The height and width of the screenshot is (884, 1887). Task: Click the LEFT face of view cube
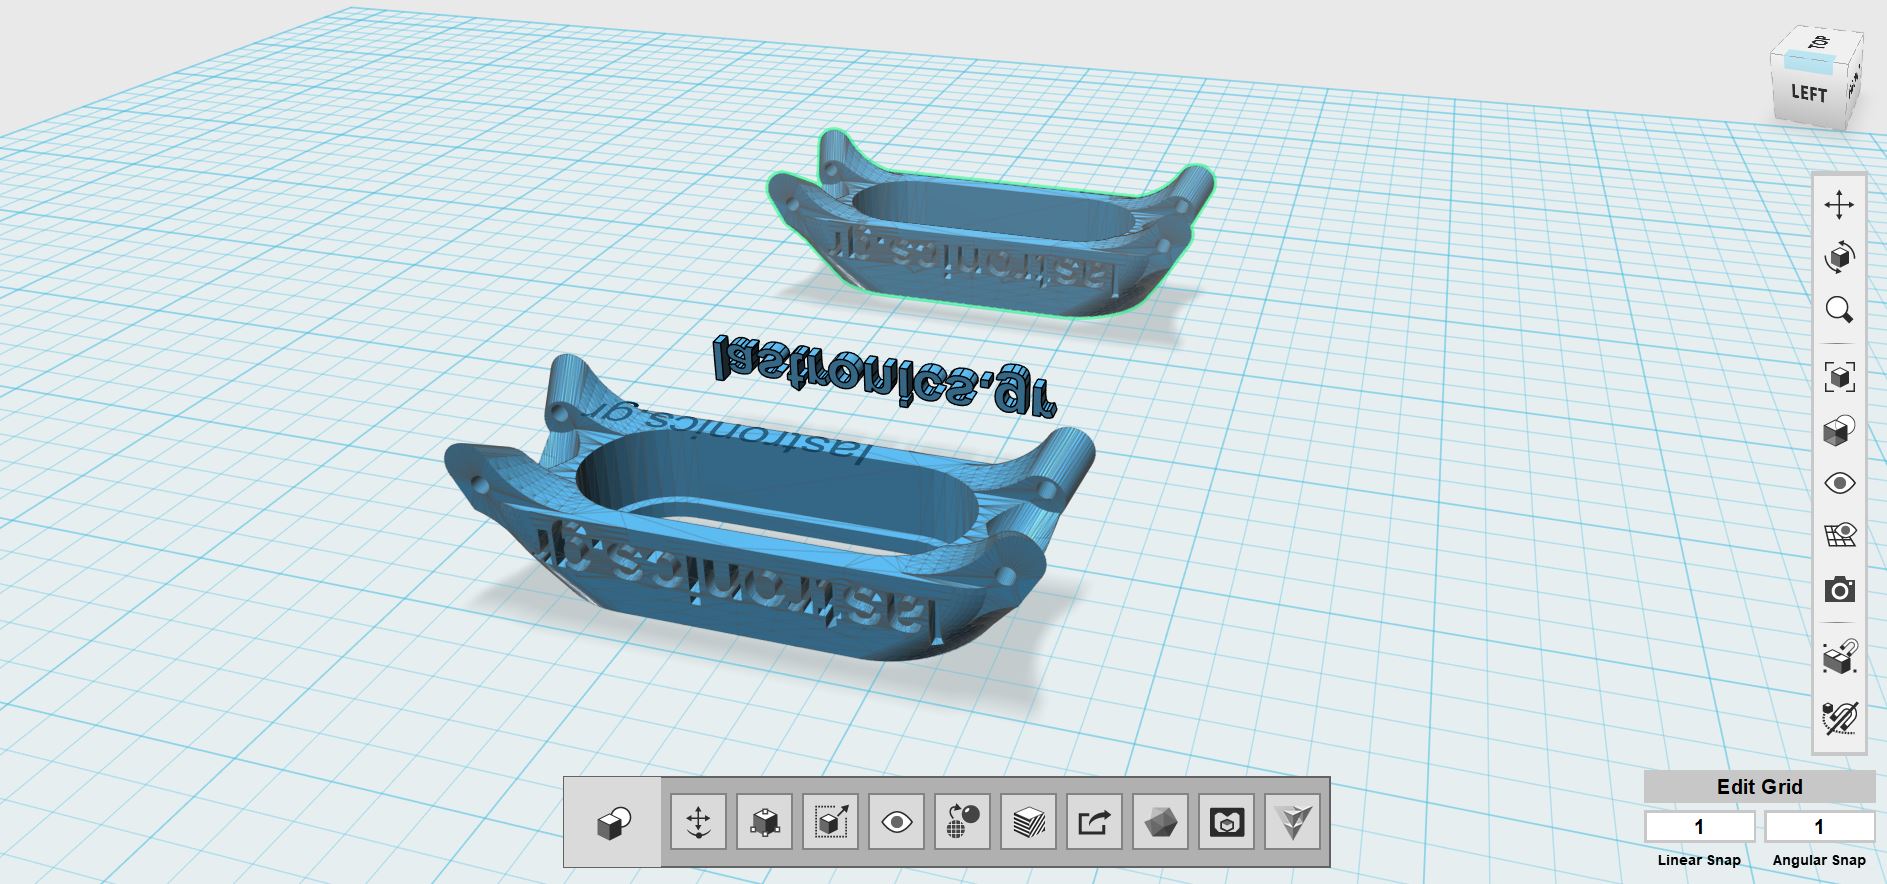click(1808, 93)
